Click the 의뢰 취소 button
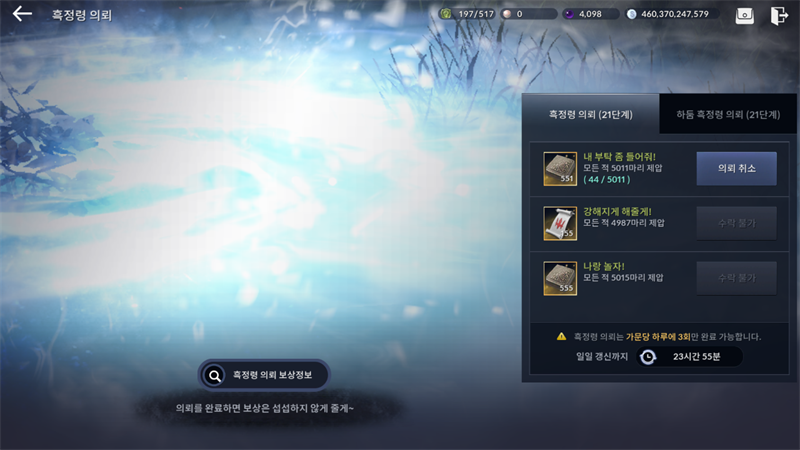Image resolution: width=800 pixels, height=450 pixels. click(x=736, y=168)
